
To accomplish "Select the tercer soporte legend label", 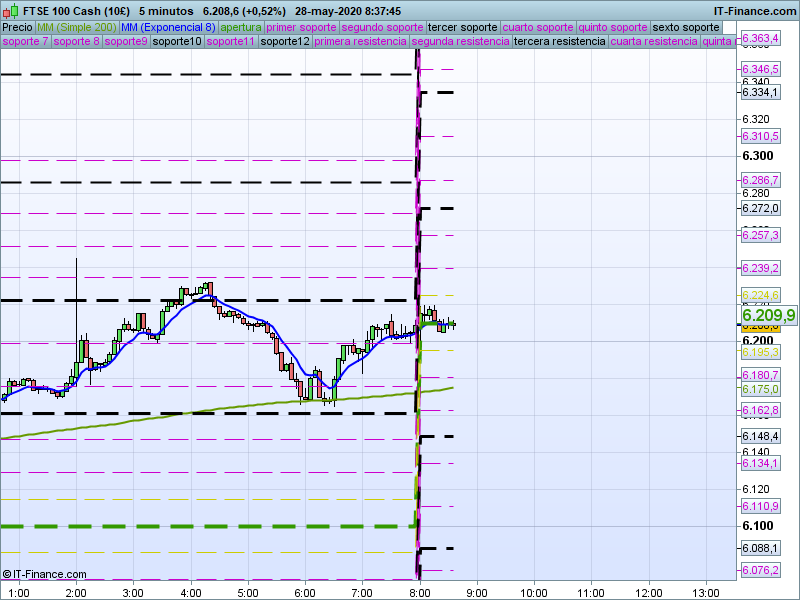I will click(462, 27).
